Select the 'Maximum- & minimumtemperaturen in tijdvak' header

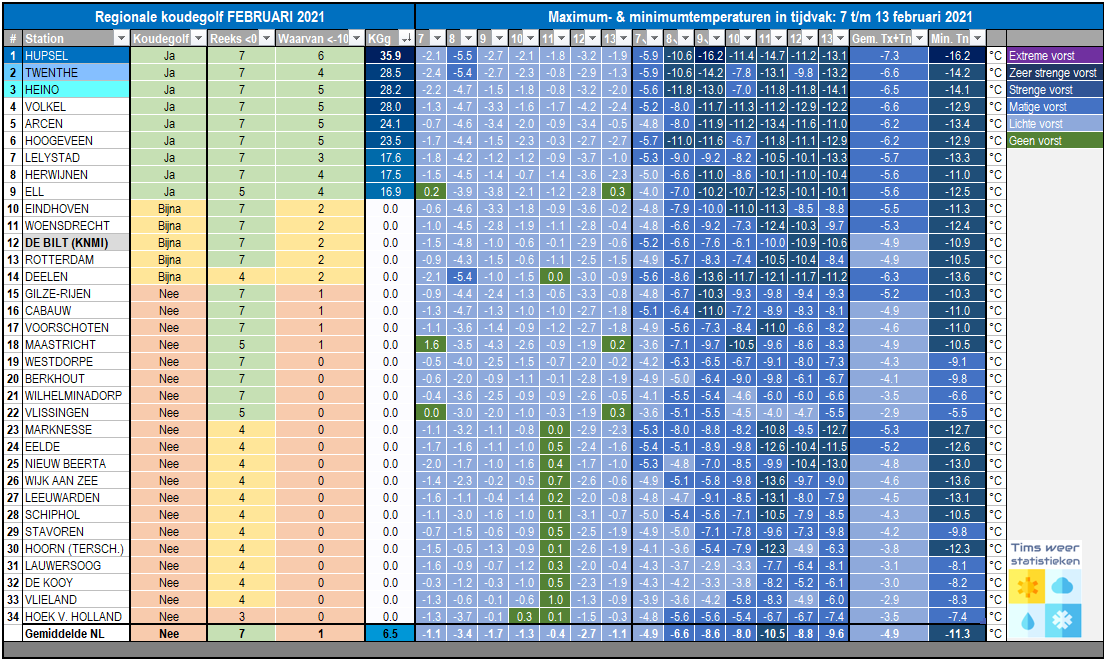(760, 17)
